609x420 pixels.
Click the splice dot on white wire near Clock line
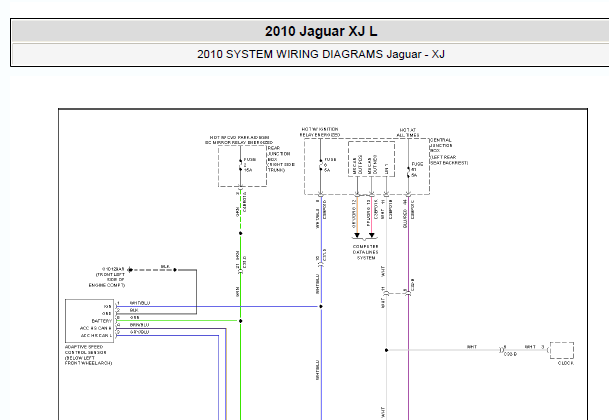coord(386,350)
